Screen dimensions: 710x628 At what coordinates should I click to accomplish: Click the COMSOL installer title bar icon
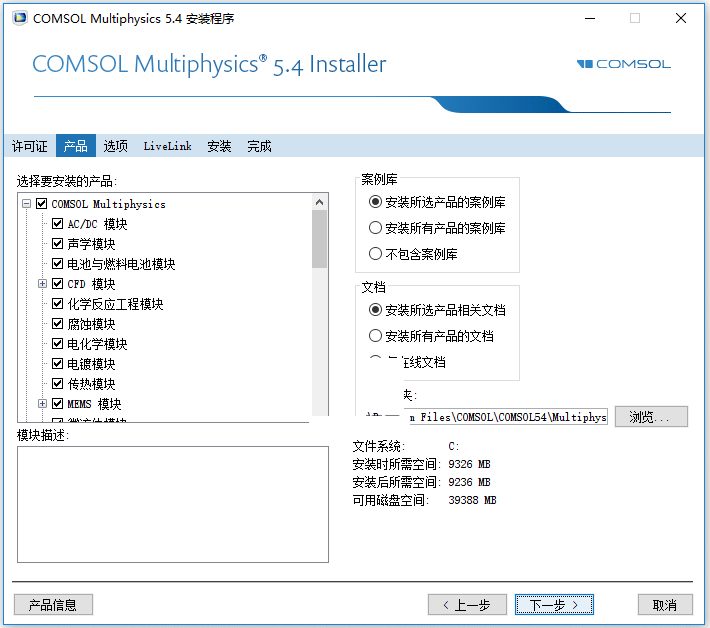coord(20,18)
